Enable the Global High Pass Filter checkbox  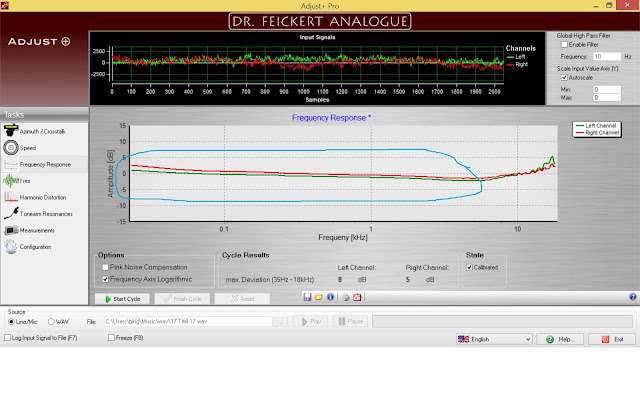tap(564, 44)
